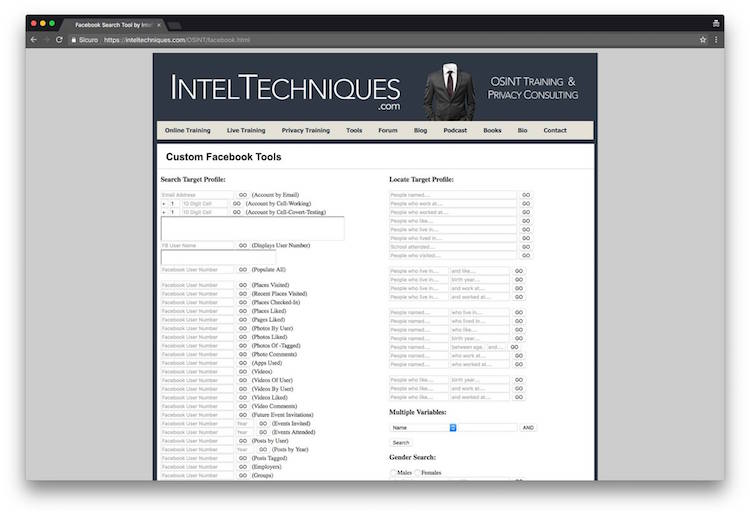The height and width of the screenshot is (517, 750).
Task: Click GO for Places Checked-In
Action: coord(243,302)
